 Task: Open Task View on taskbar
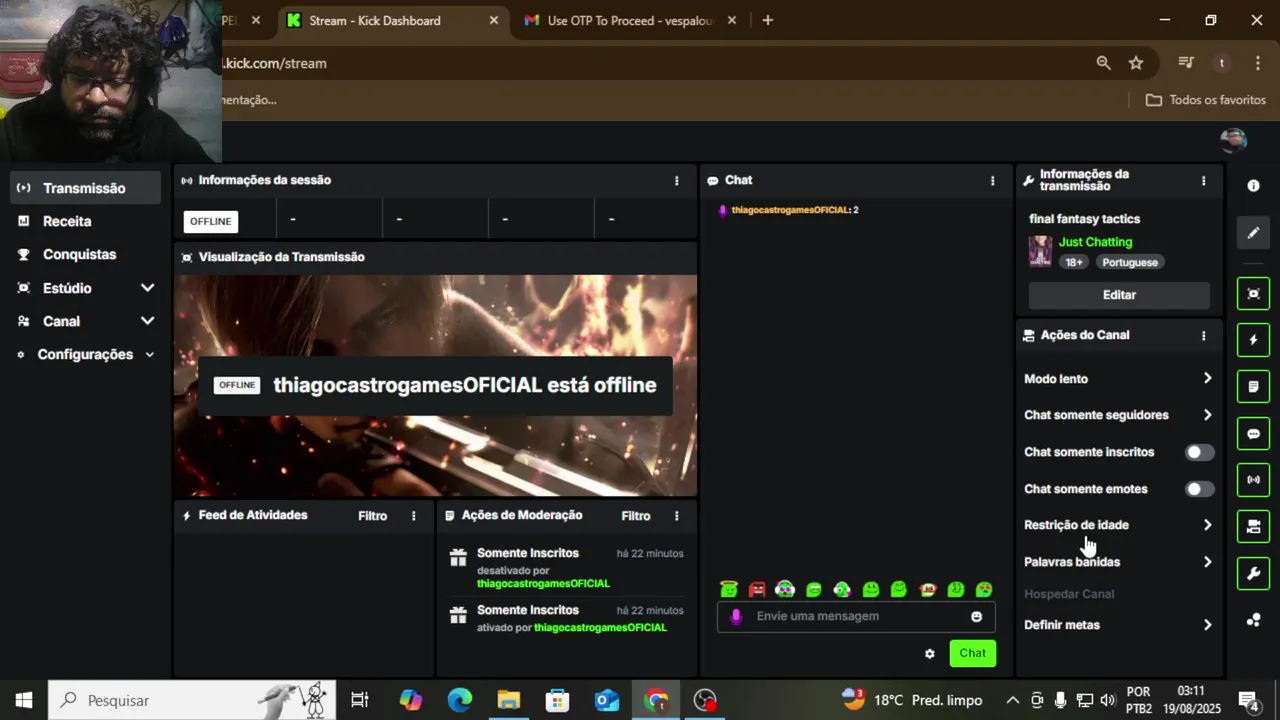point(360,700)
